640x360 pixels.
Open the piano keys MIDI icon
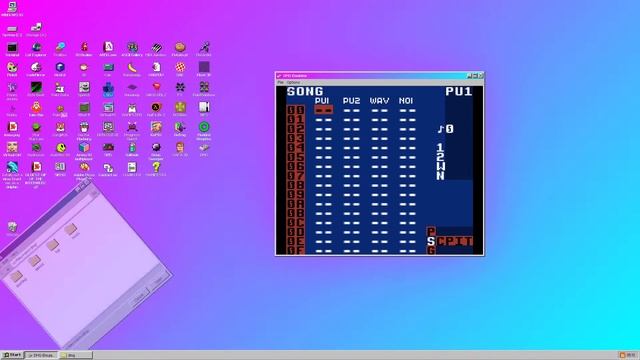tap(156, 47)
